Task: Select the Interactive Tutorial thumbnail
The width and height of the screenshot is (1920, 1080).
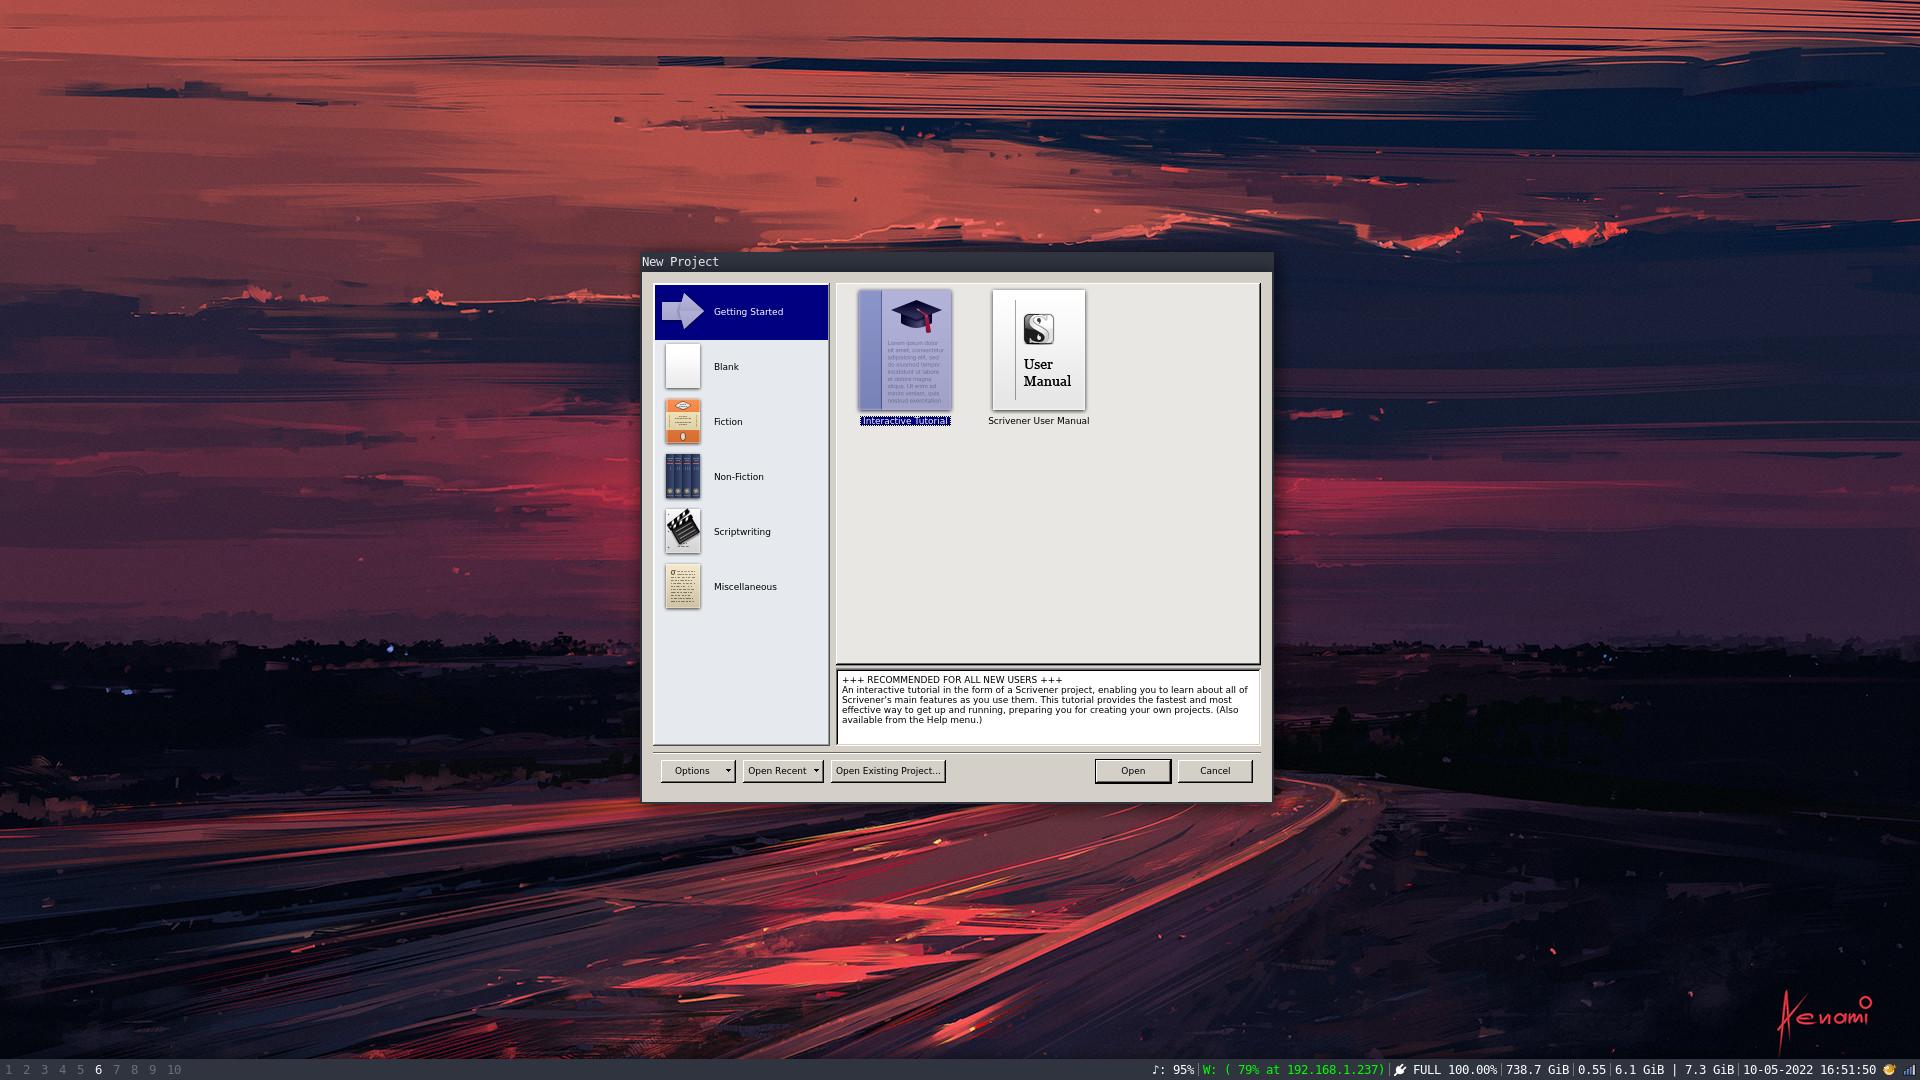Action: pyautogui.click(x=905, y=350)
